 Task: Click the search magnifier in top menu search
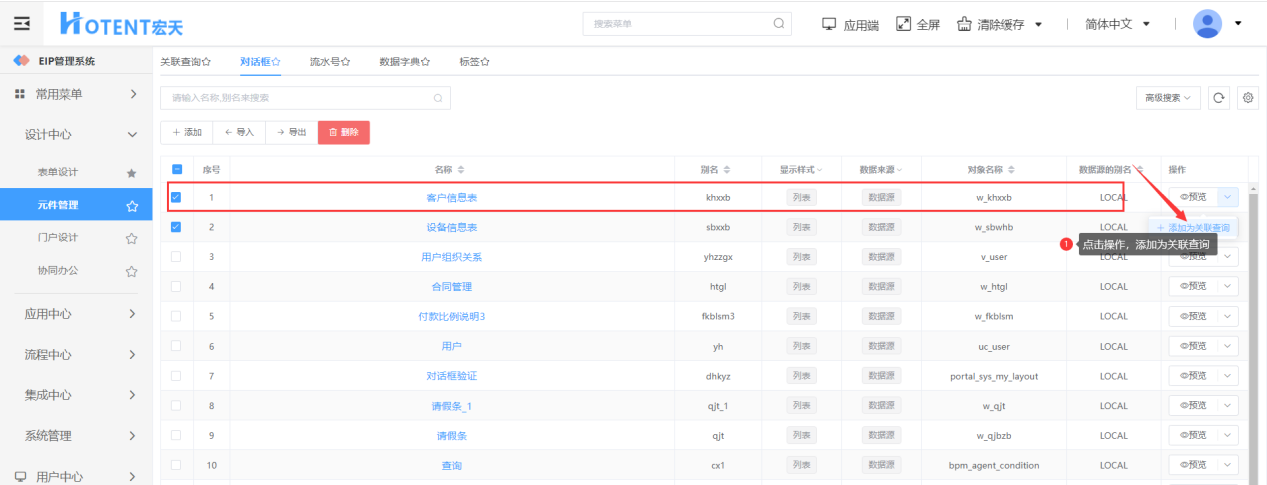click(x=778, y=23)
